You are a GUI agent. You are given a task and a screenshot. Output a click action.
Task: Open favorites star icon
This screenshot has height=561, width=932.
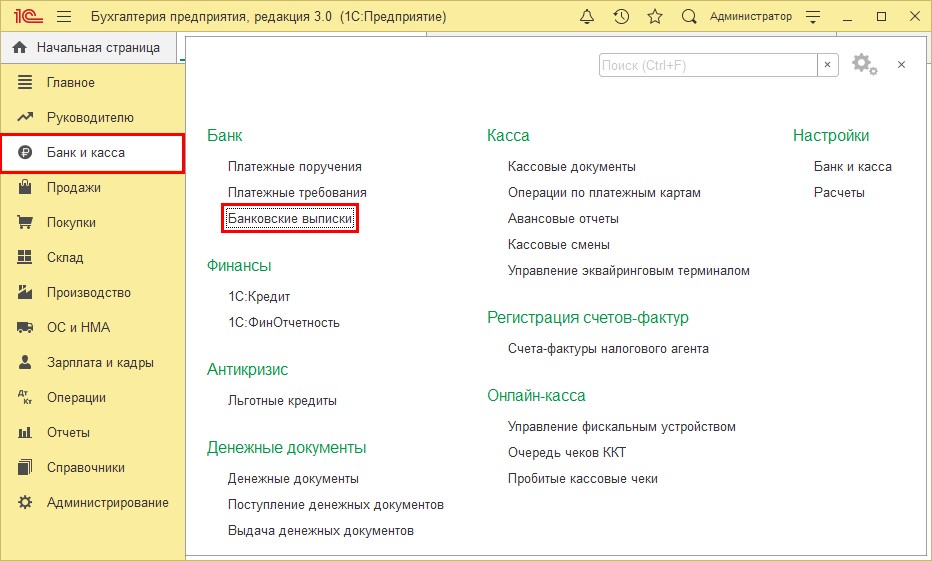pos(655,17)
